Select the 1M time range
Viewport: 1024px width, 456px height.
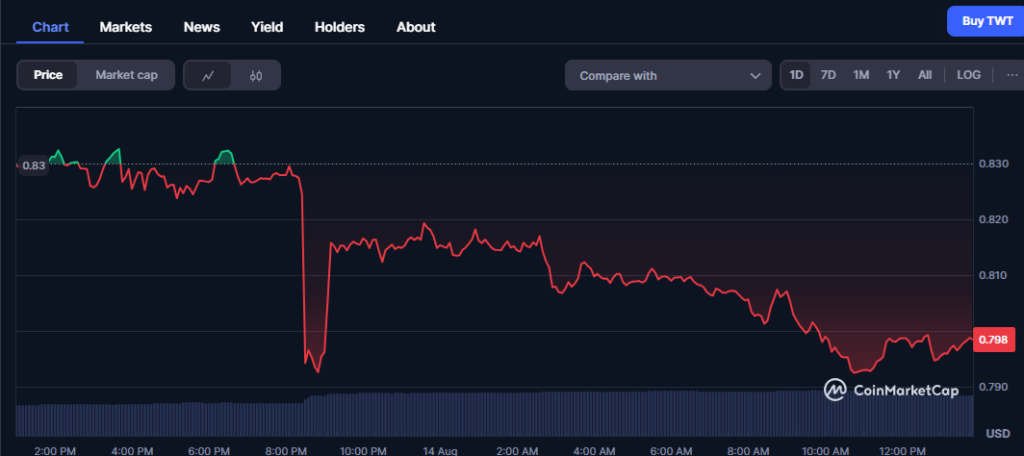(x=860, y=75)
